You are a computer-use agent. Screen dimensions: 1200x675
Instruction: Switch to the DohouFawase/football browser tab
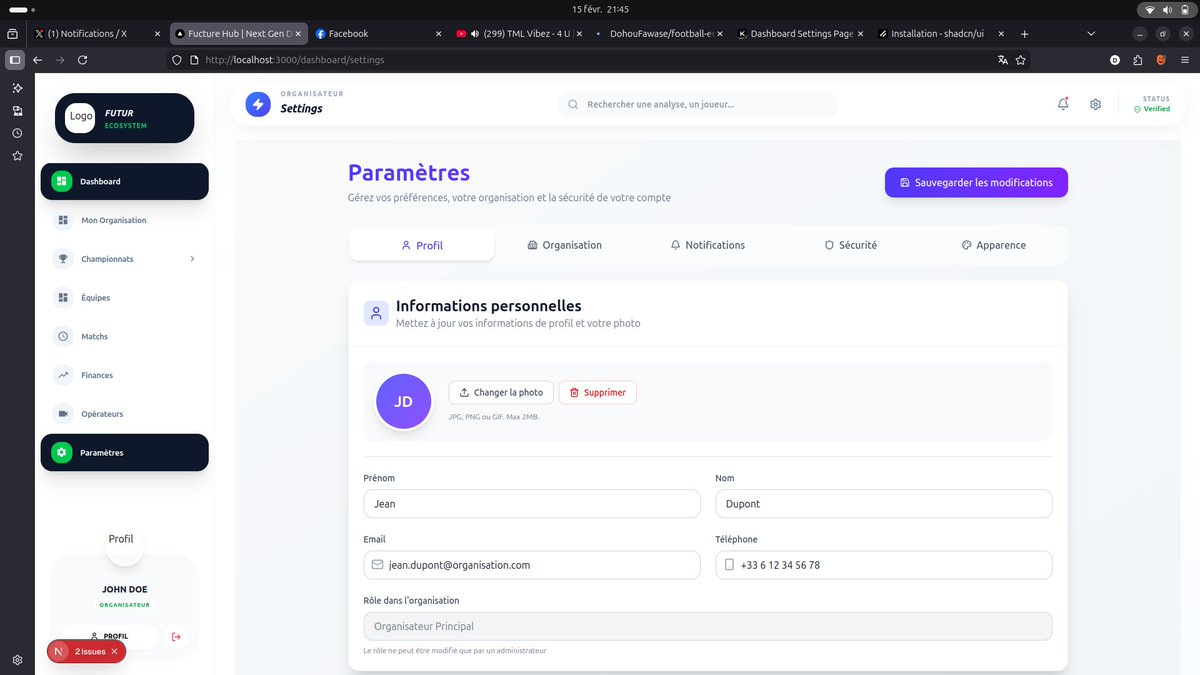(657, 33)
